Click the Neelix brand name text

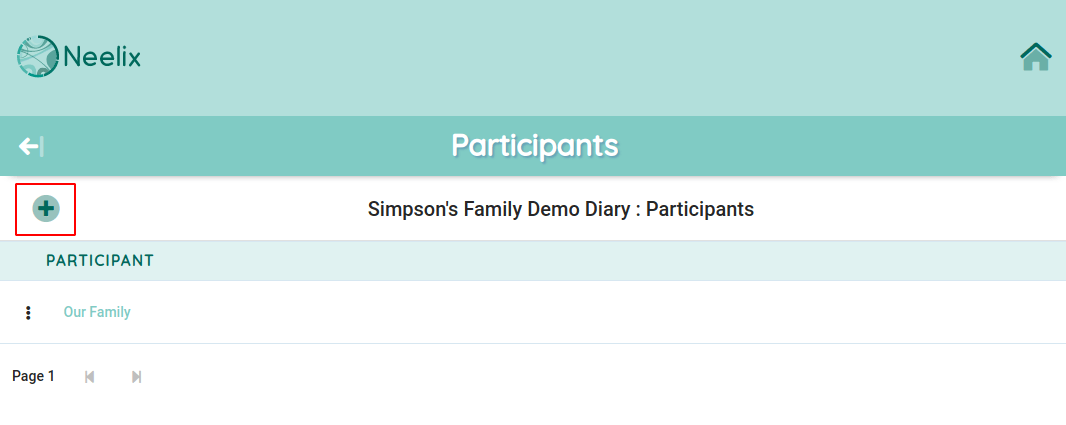tap(102, 58)
